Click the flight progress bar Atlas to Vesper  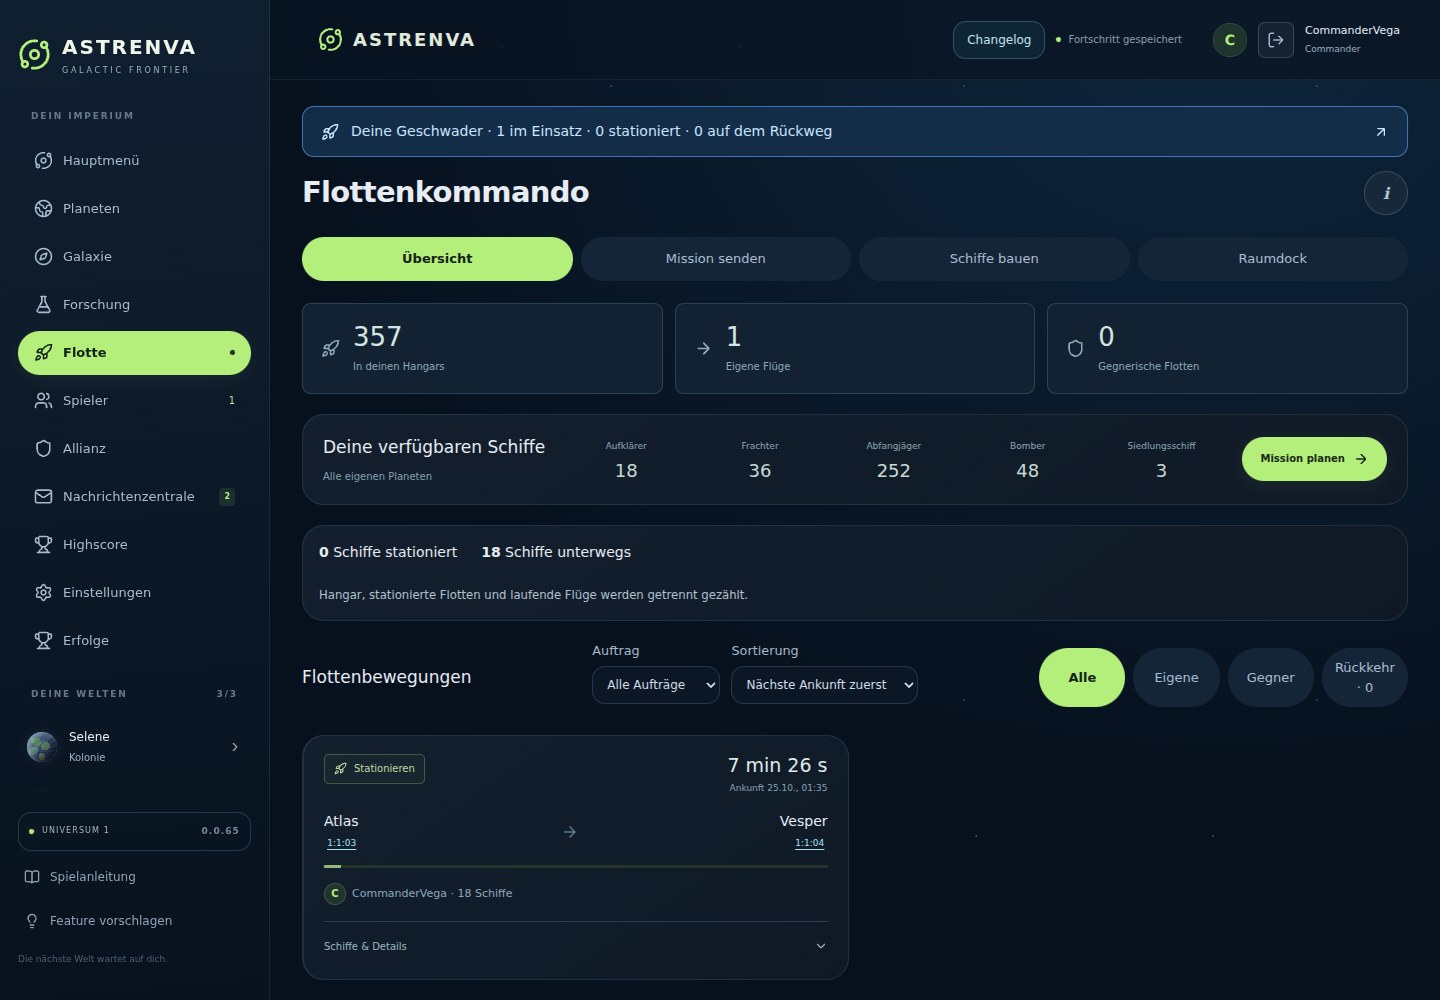[x=576, y=866]
